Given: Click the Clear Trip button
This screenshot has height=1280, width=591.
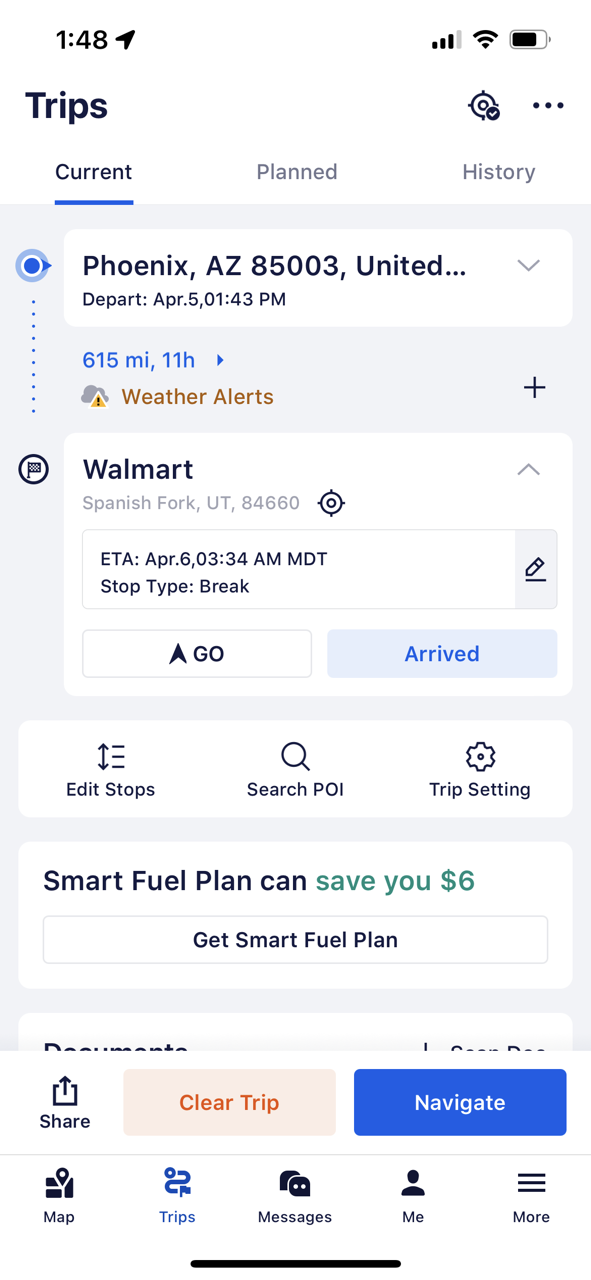Looking at the screenshot, I should (229, 1102).
